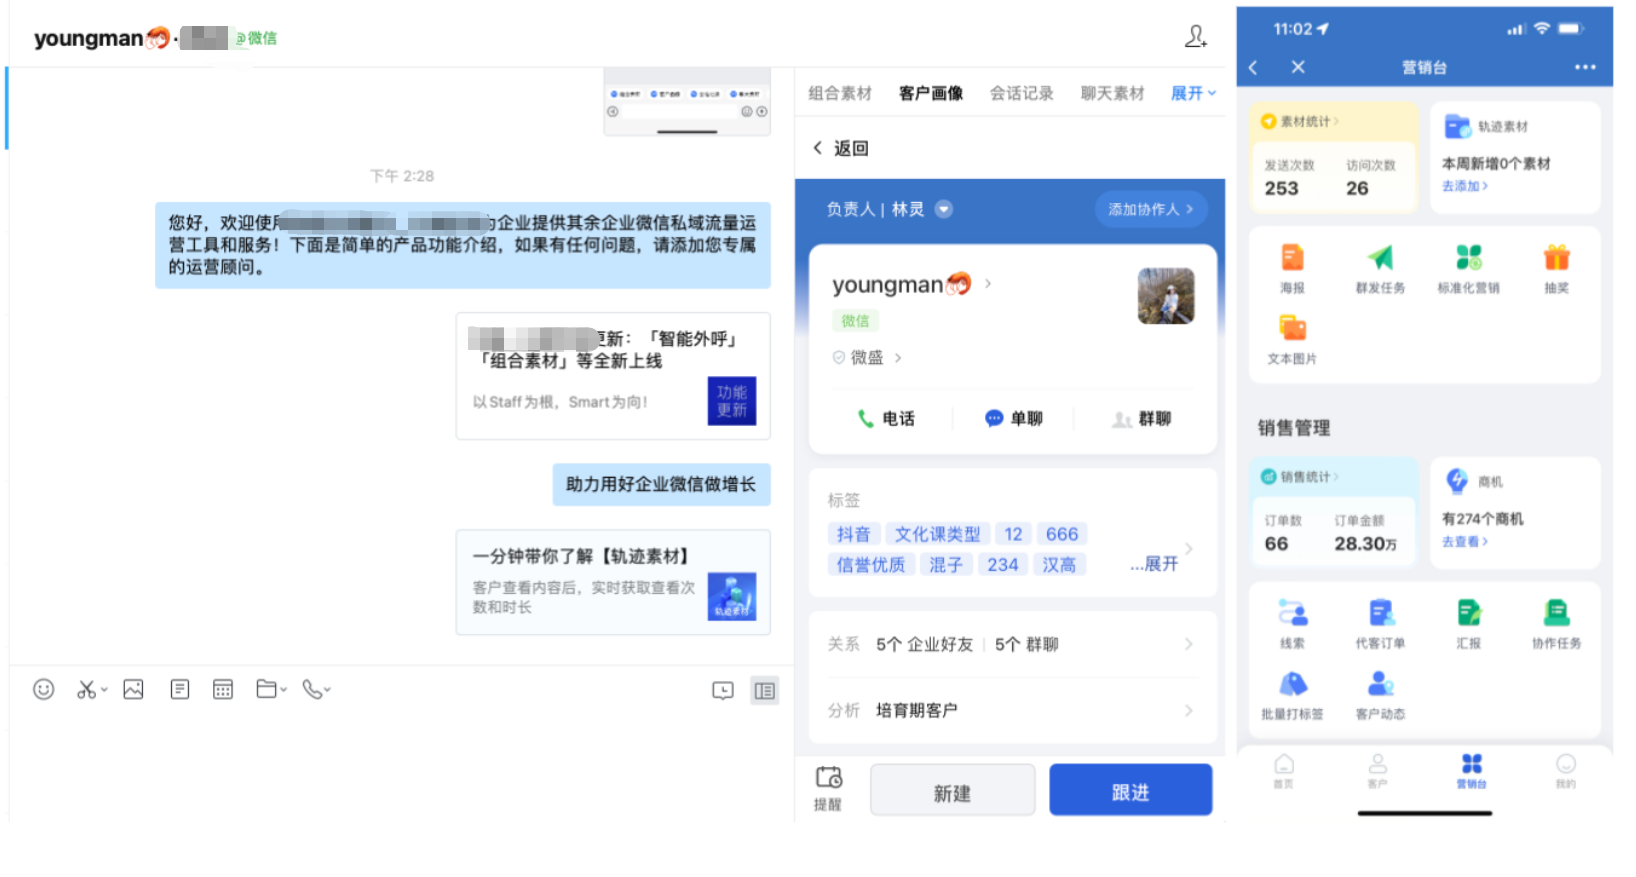Open the 标准化营销 icon
Screen dimensions: 1636x877
1469,258
